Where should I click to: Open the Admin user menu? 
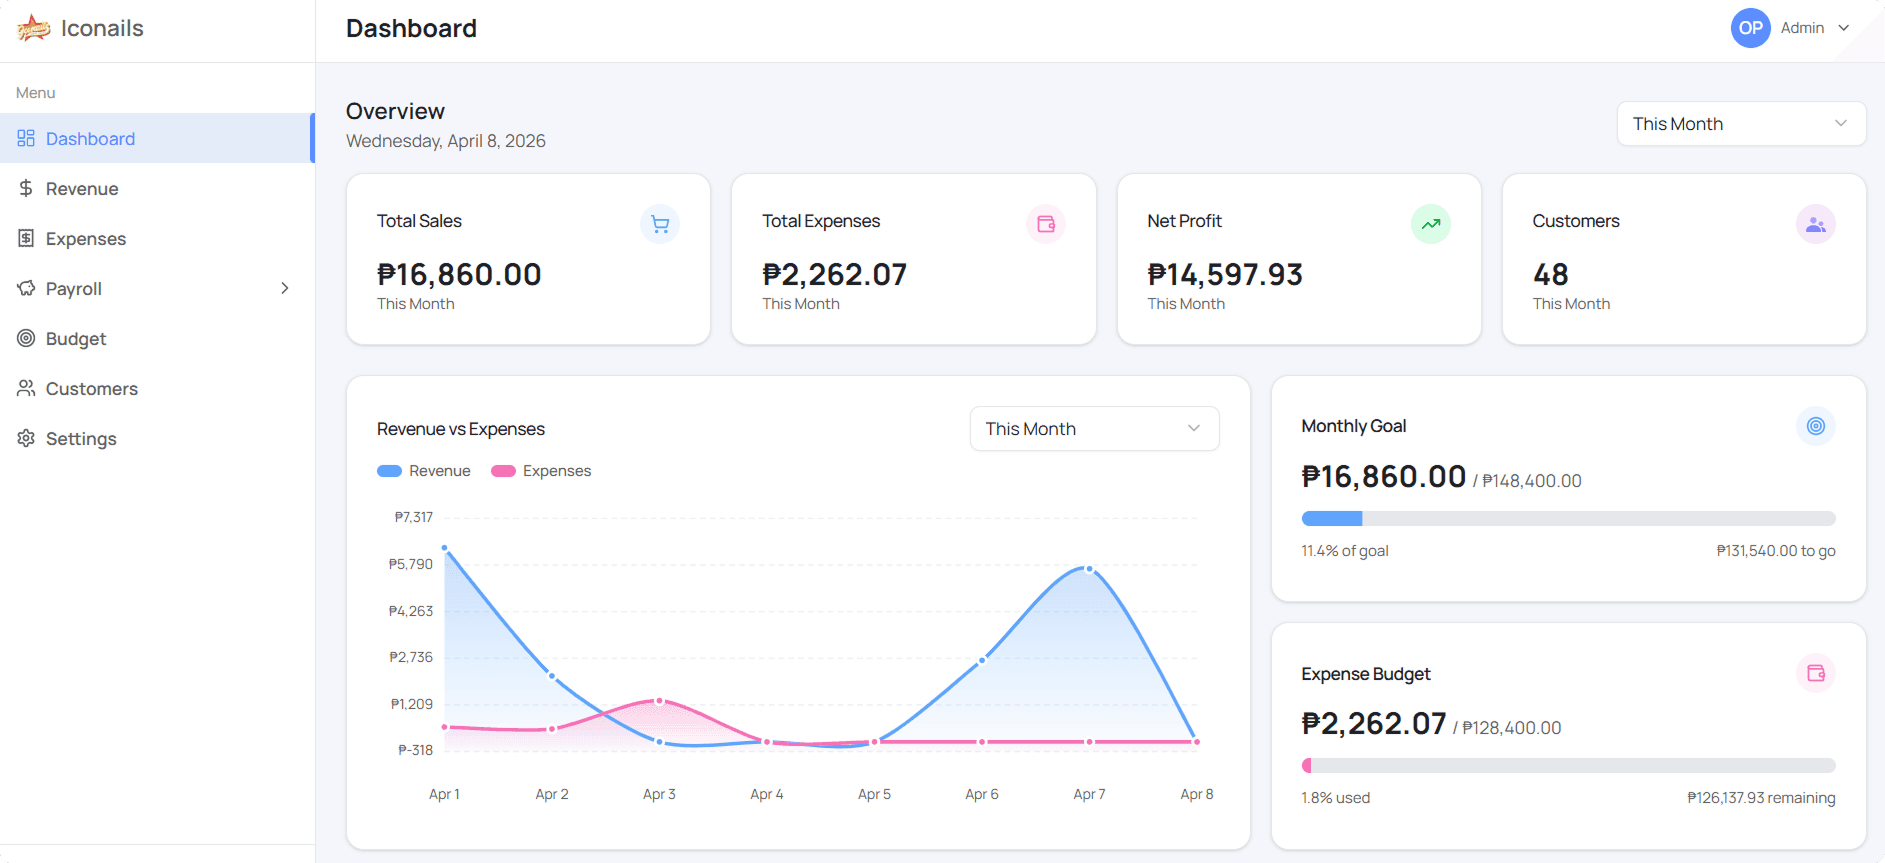1815,28
